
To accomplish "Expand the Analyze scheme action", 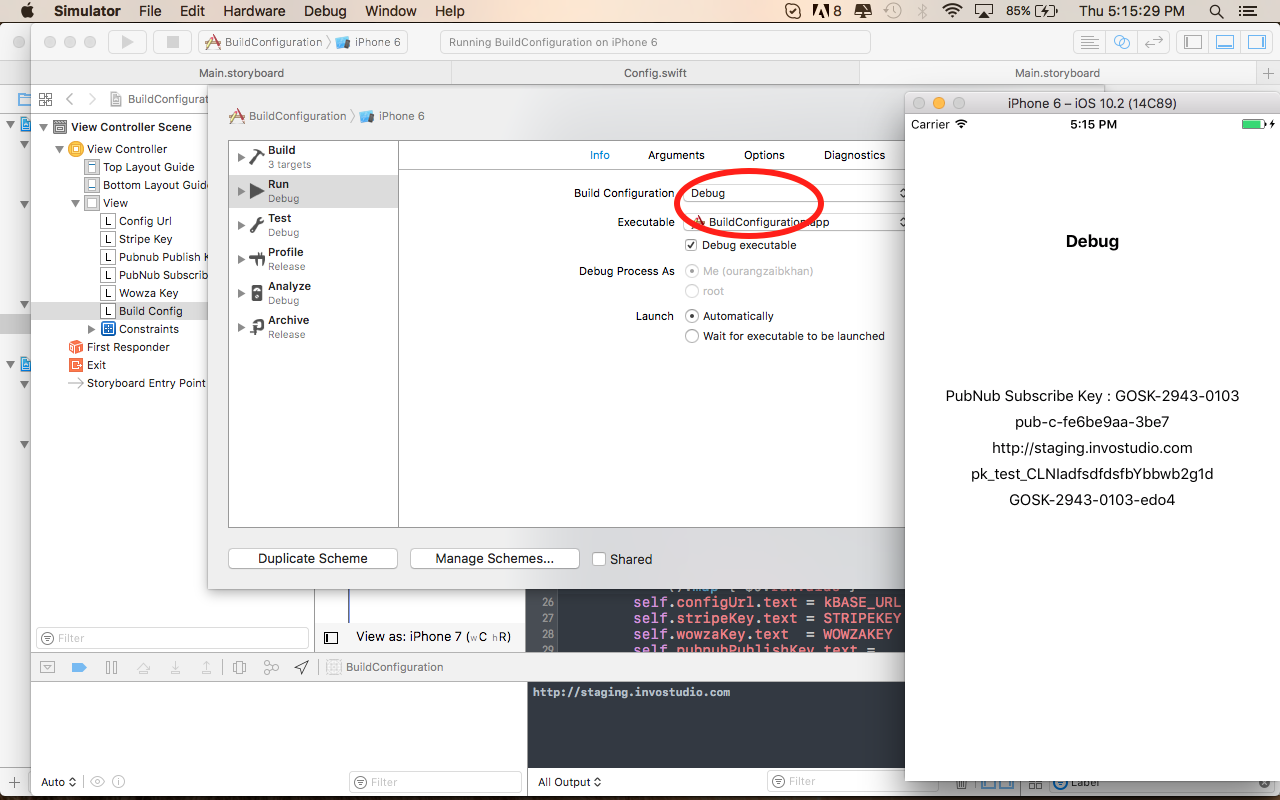I will [x=241, y=293].
